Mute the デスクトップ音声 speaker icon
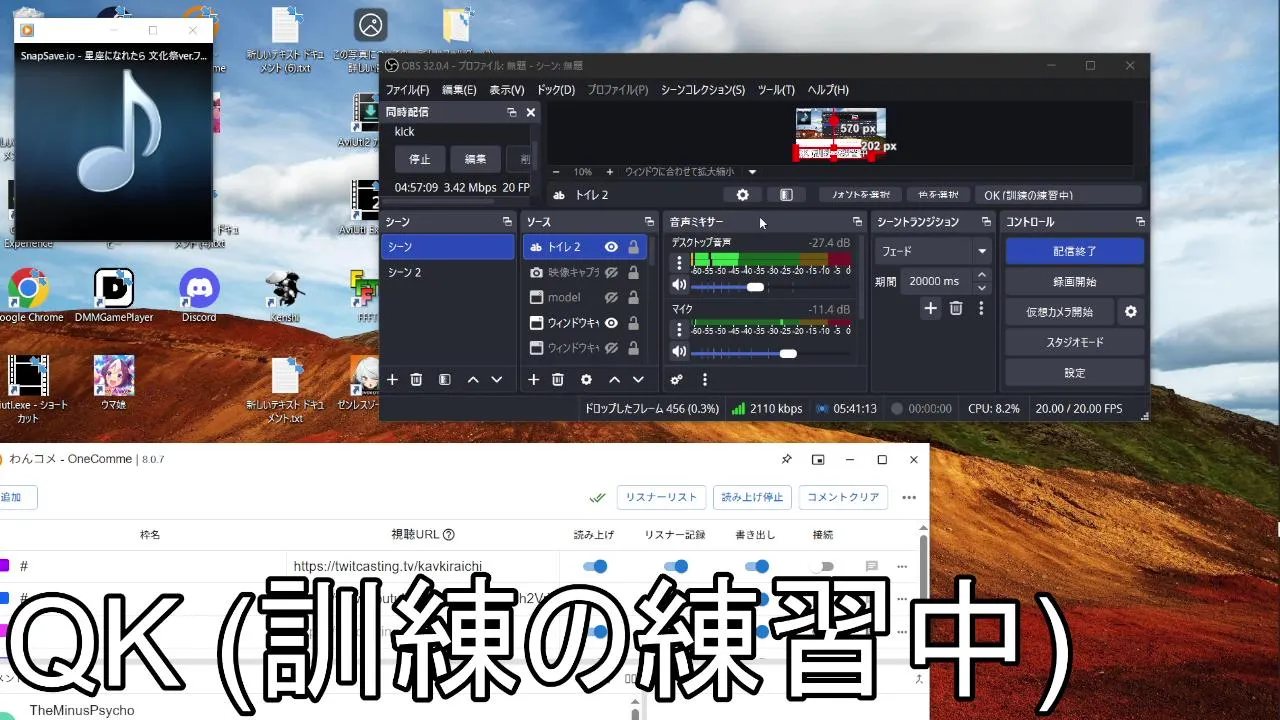The width and height of the screenshot is (1280, 720). click(680, 286)
